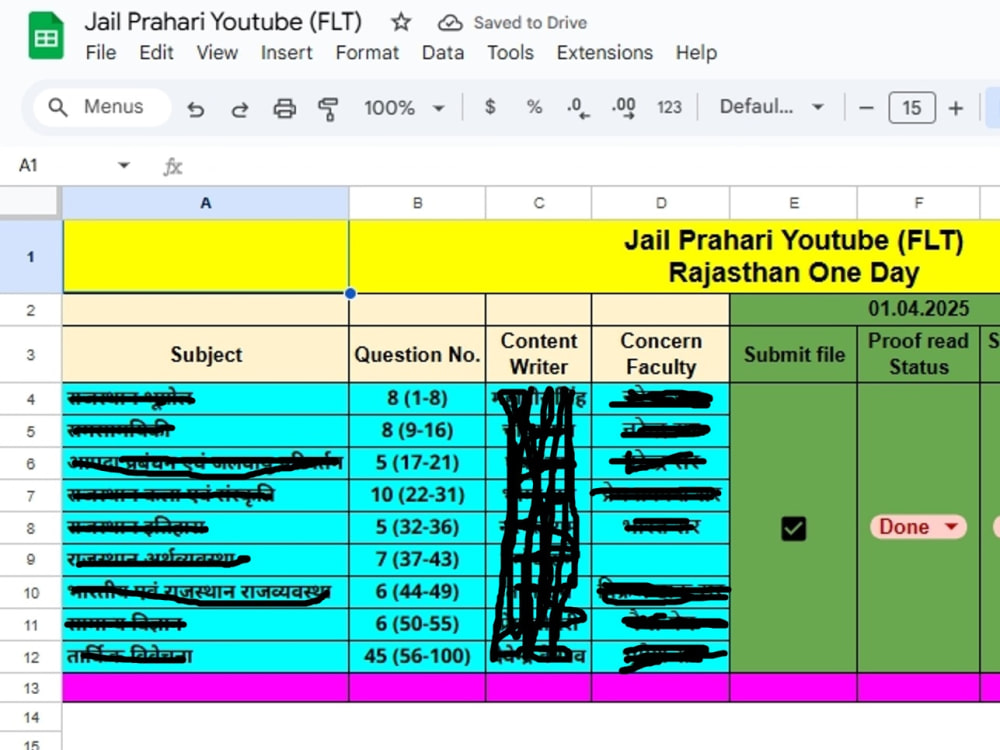The width and height of the screenshot is (1000, 750).
Task: Format cells as percent
Action: [534, 107]
